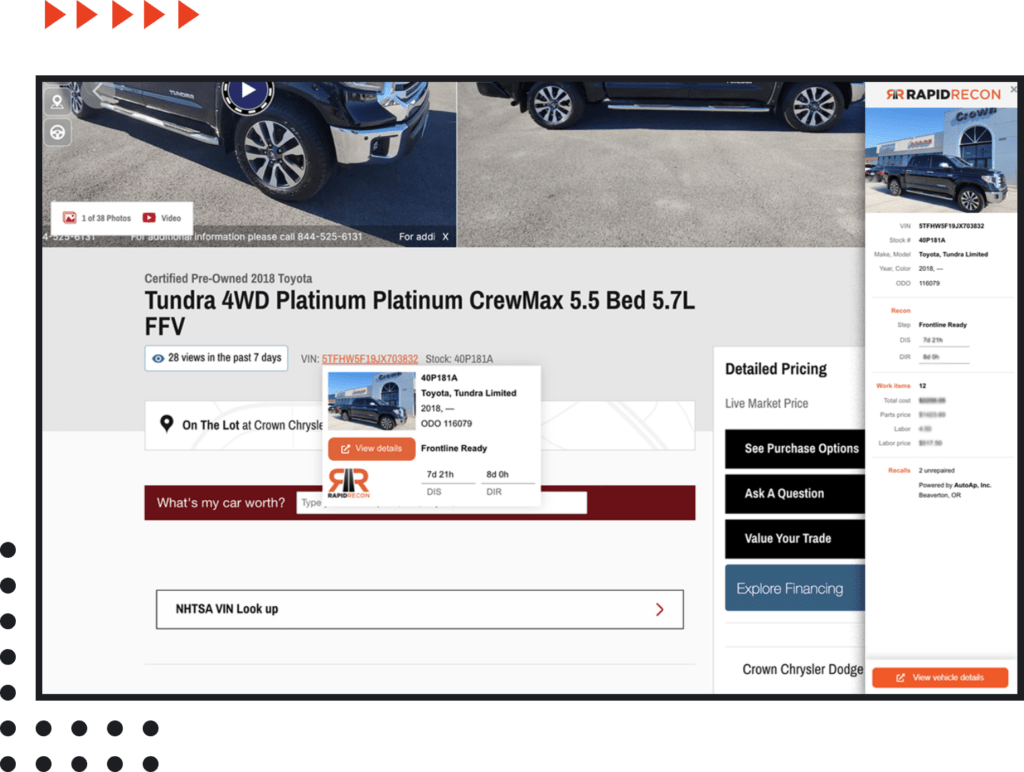Image resolution: width=1024 pixels, height=772 pixels.
Task: Expand NHTSA VIN Look up
Action: click(x=420, y=609)
